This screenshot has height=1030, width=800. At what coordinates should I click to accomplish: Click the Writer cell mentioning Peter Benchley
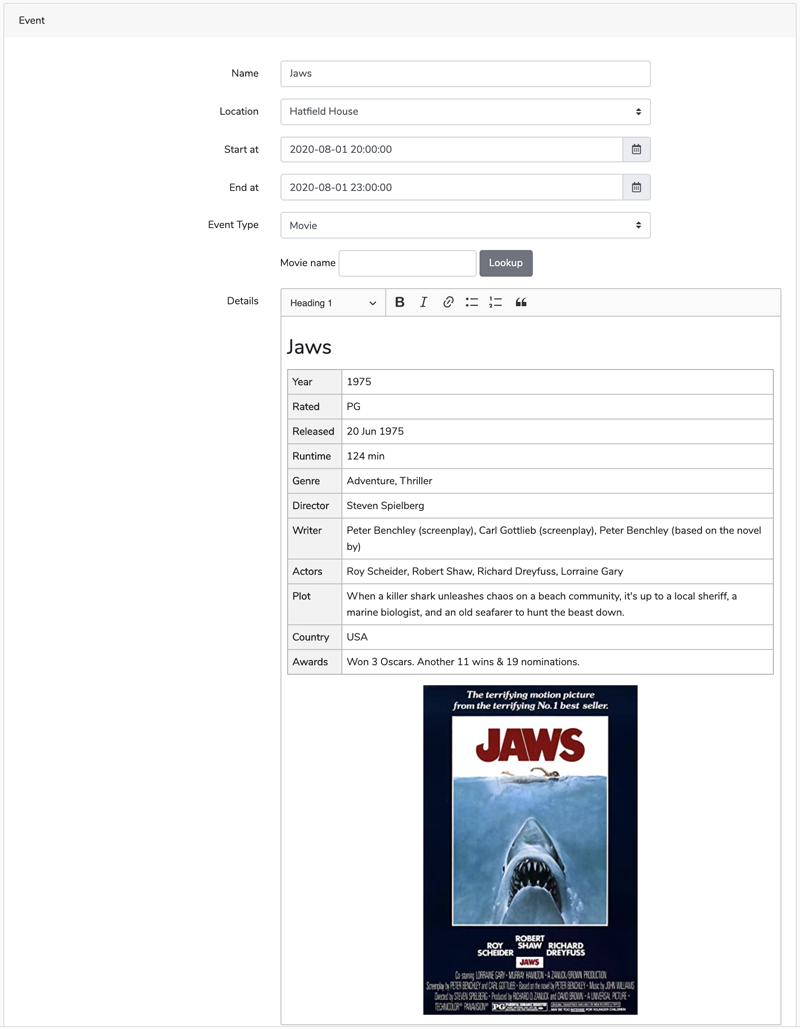[x=557, y=538]
